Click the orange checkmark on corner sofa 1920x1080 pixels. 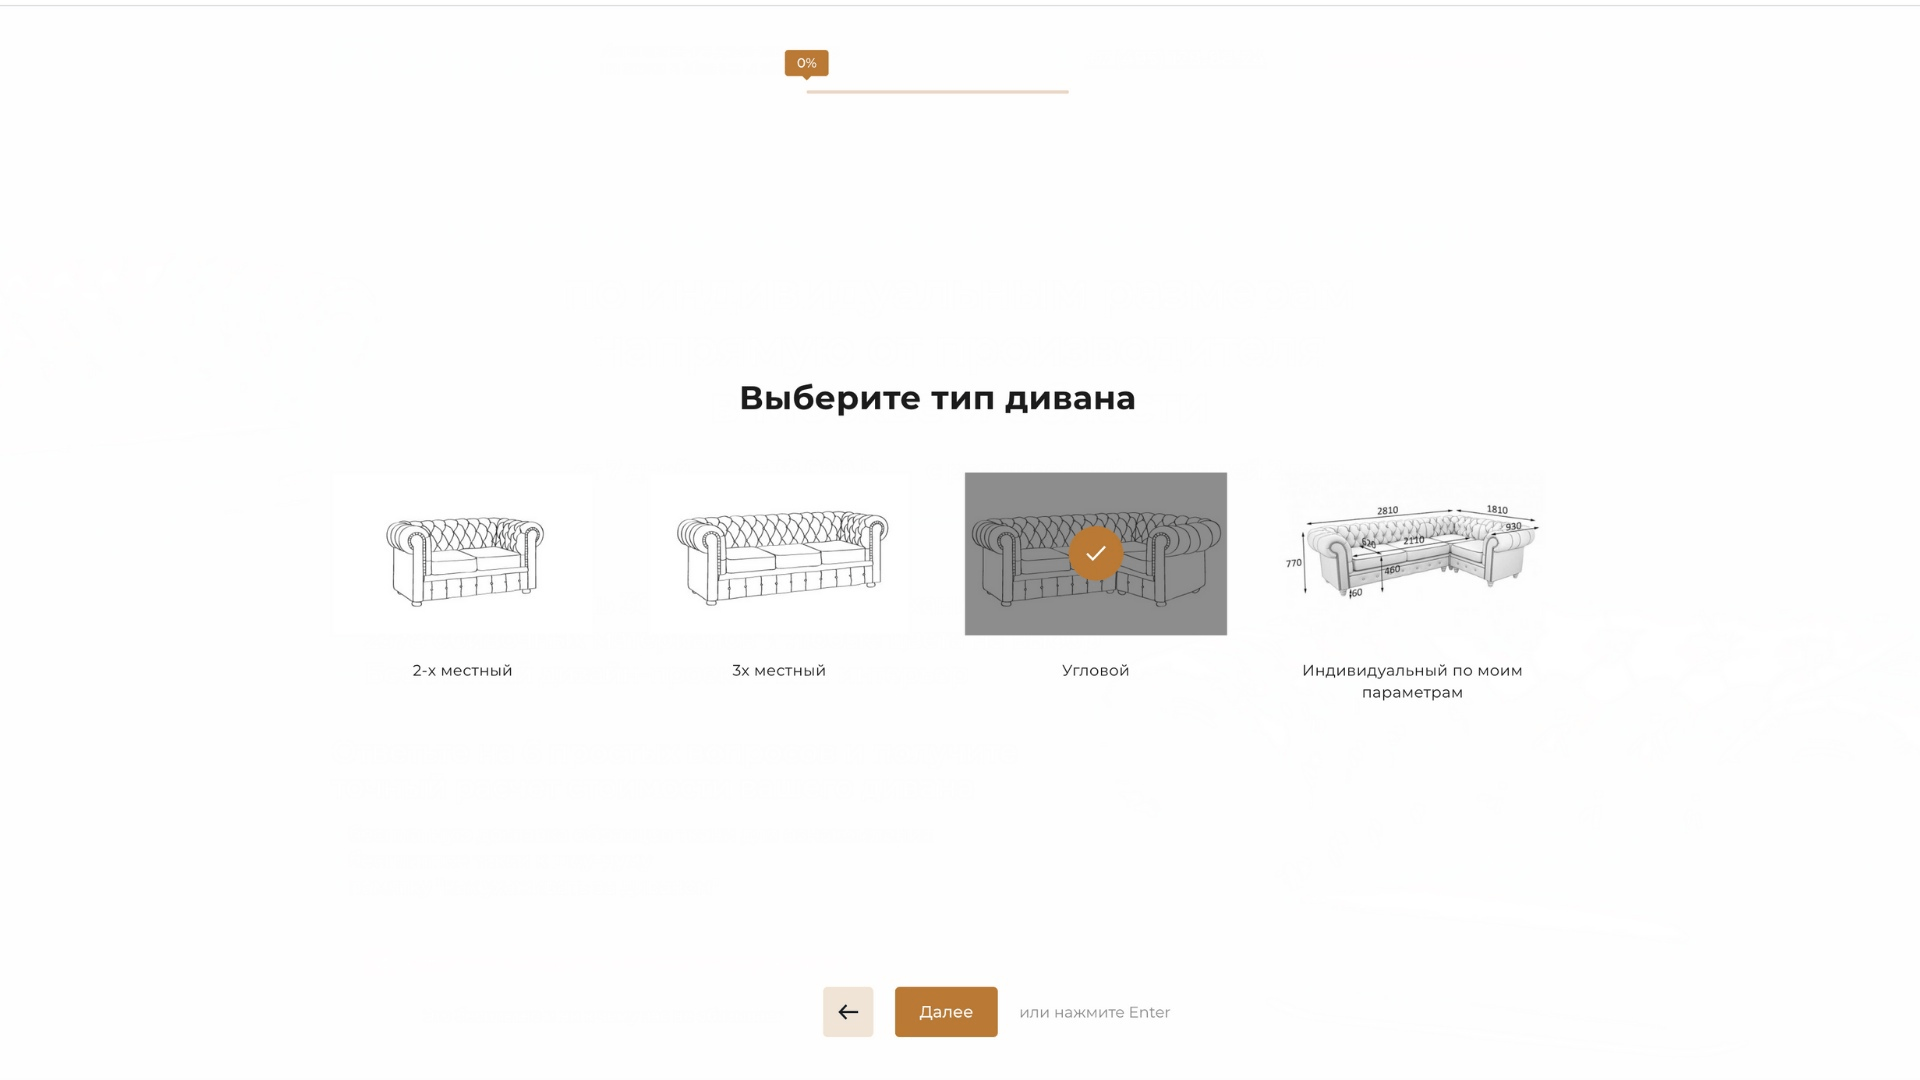(x=1095, y=553)
